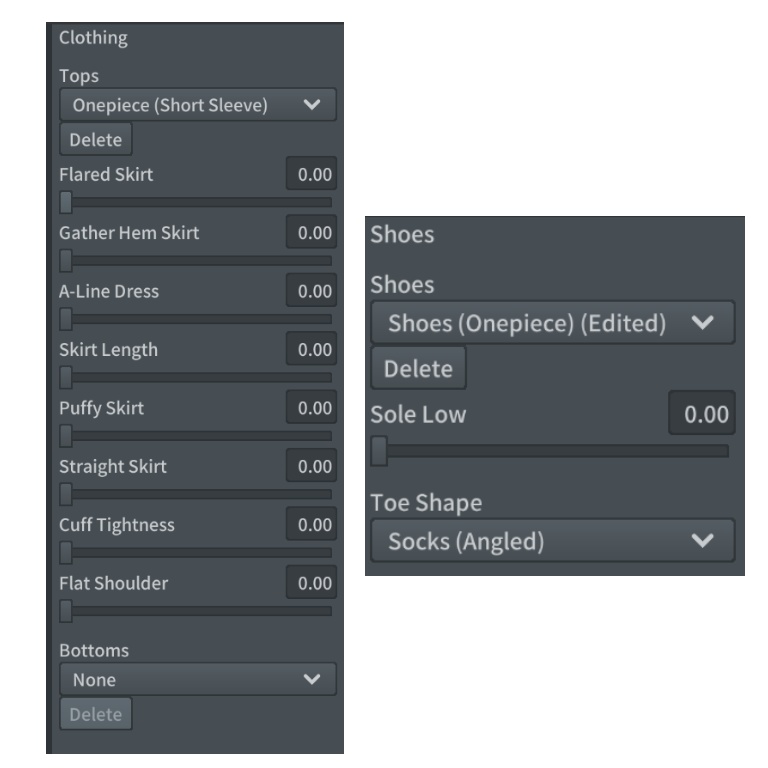Delete the selected shoes
Viewport: 768px width, 768px height.
coord(418,369)
